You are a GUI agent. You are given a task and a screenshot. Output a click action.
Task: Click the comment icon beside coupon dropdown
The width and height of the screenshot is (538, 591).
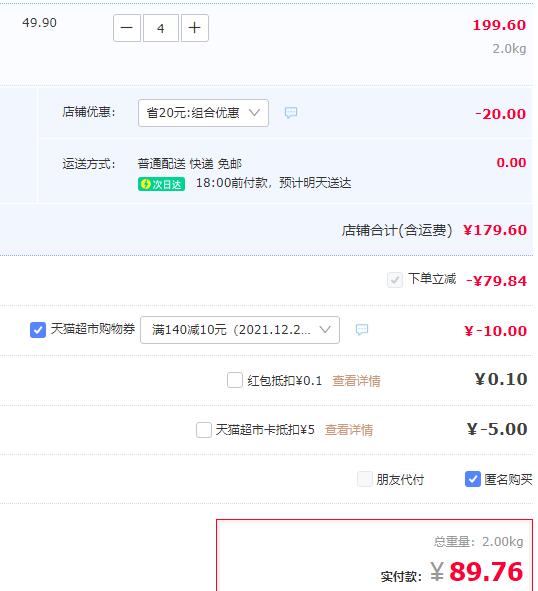[x=362, y=329]
